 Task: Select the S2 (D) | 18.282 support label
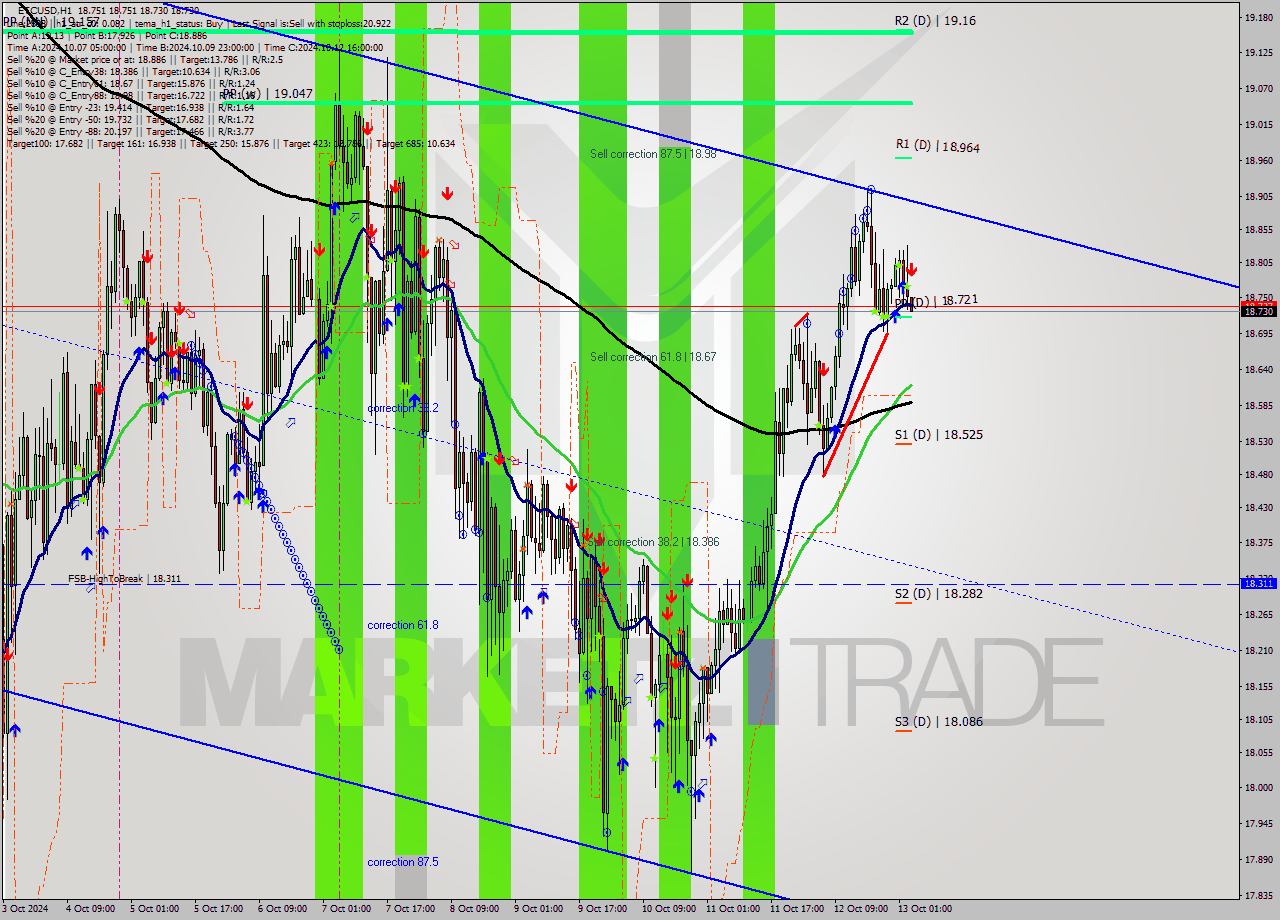(938, 593)
